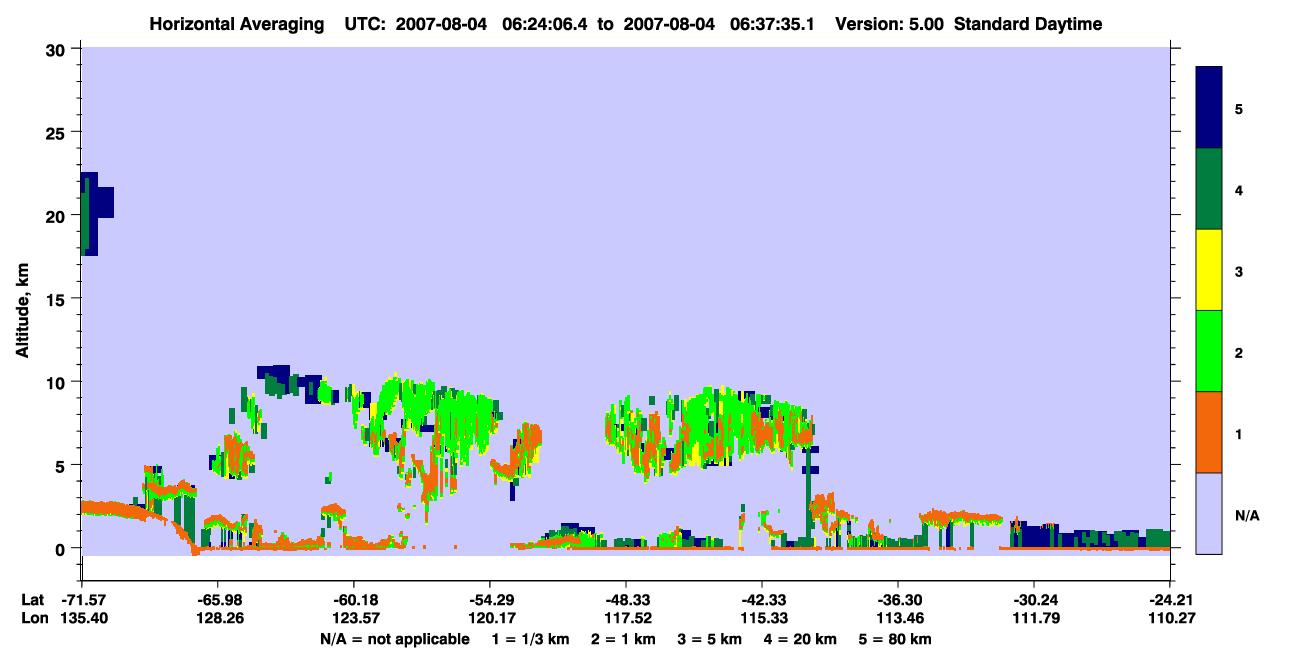Click the colorbar 'N/A' label
Screen dimensions: 1300x667
point(1247,515)
